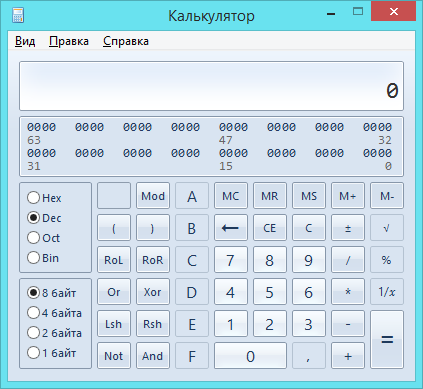Click the backspace arrow button
The width and height of the screenshot is (423, 389).
point(231,228)
